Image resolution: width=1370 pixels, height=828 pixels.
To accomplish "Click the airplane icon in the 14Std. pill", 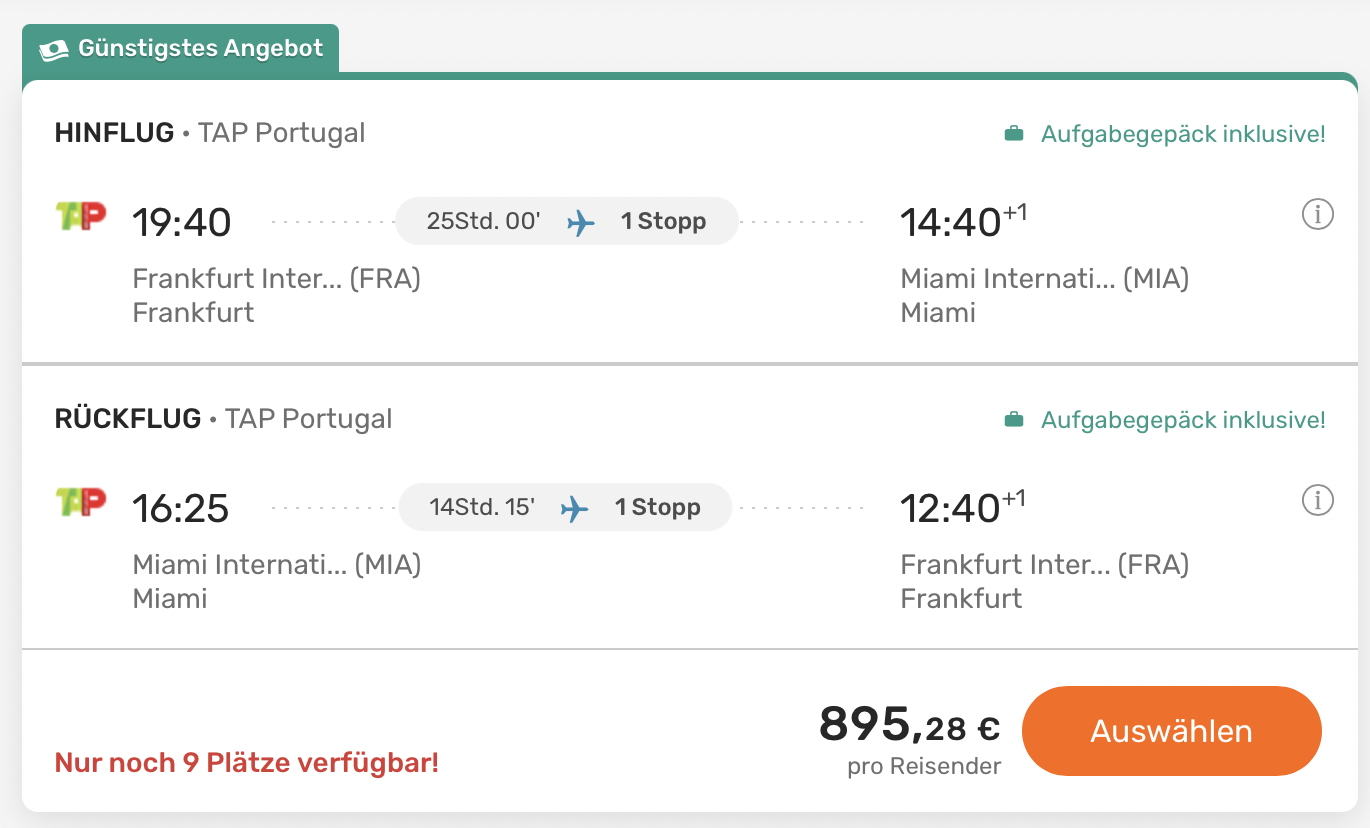I will (x=575, y=508).
